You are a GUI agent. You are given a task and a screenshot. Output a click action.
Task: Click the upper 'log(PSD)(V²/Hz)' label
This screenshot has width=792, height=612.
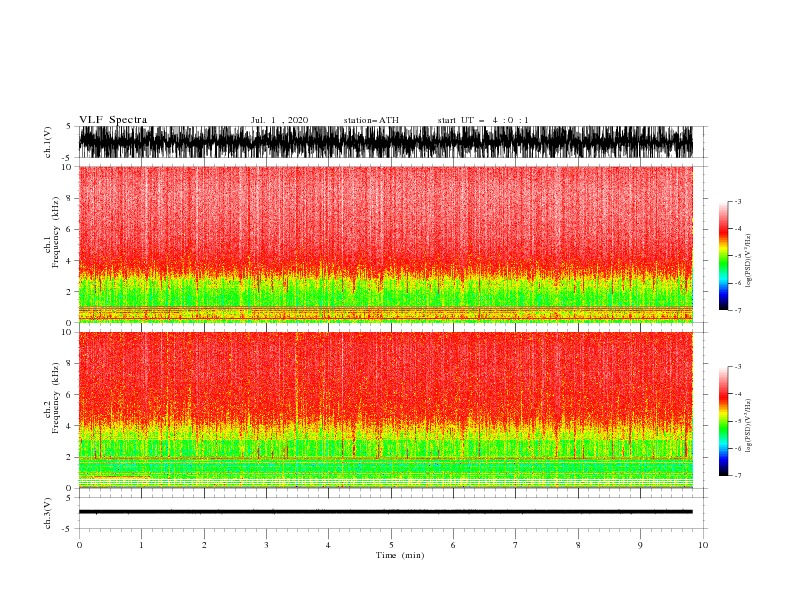(749, 261)
